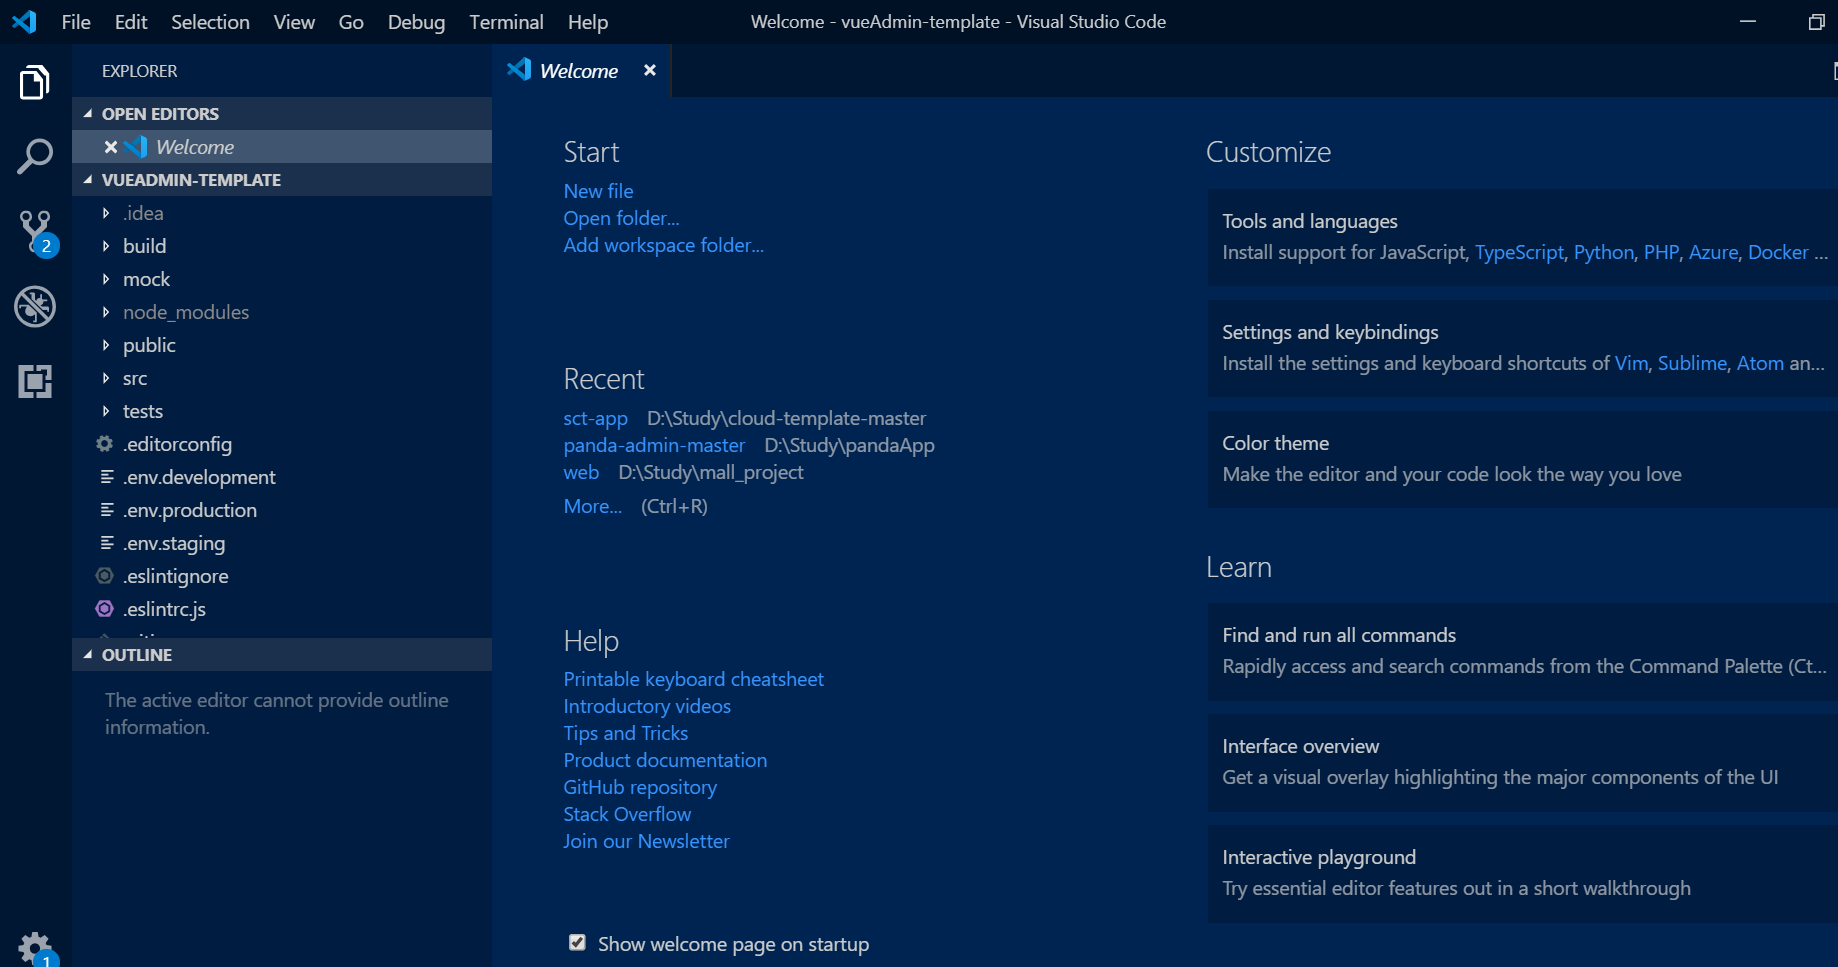The image size is (1838, 967).
Task: Collapse the Open Editors section
Action: (88, 114)
